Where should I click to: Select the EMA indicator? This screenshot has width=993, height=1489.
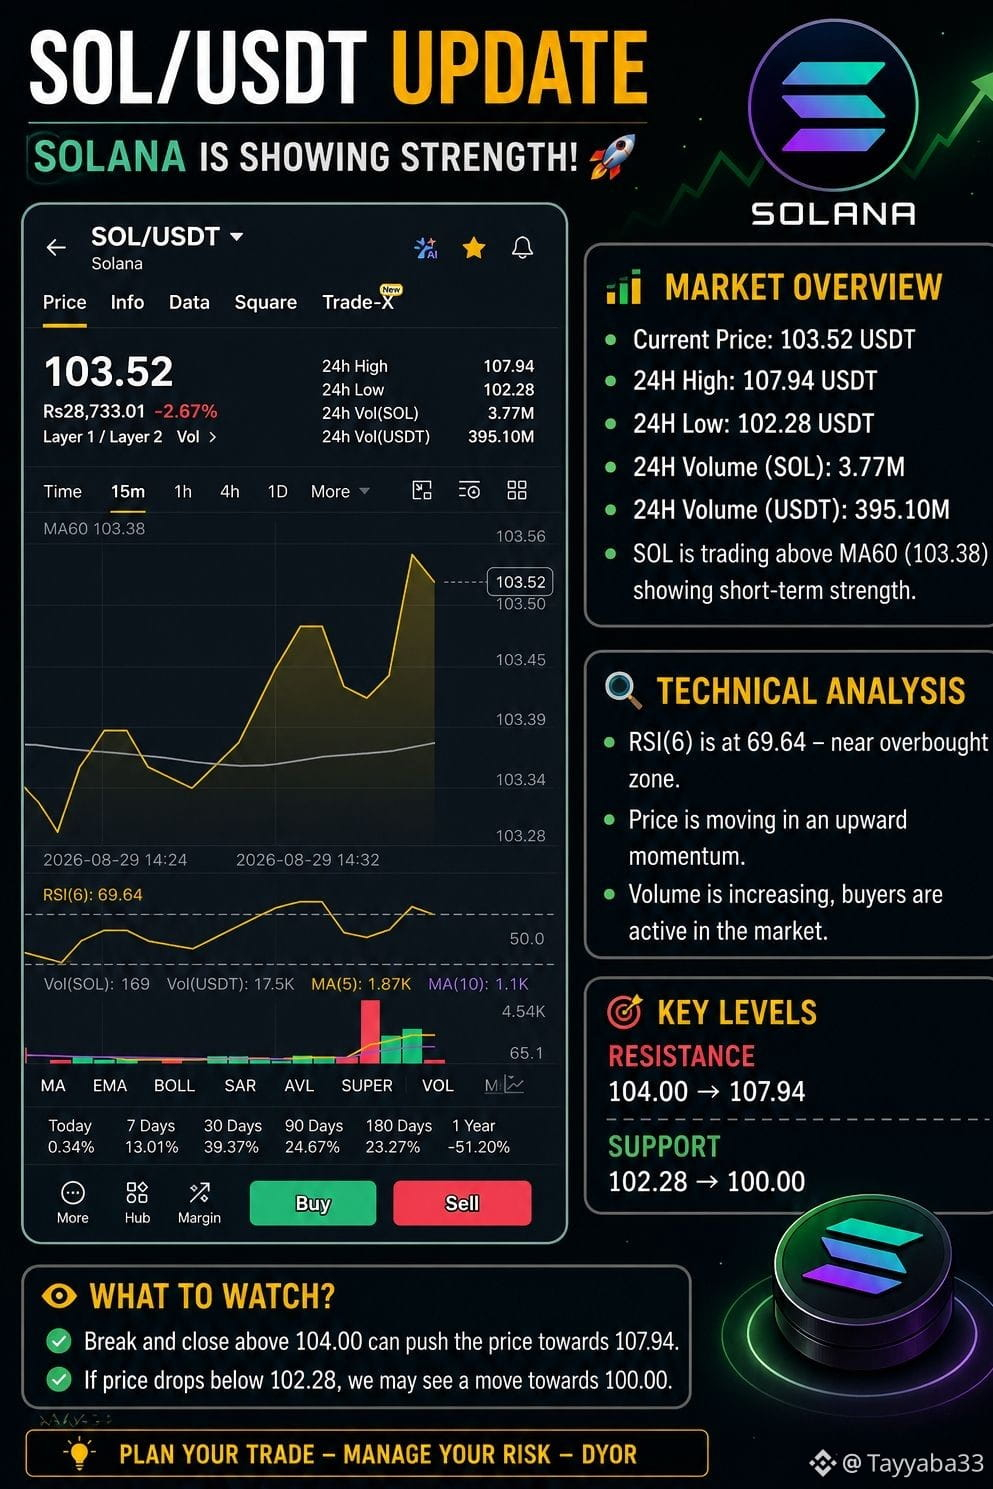(x=110, y=1085)
